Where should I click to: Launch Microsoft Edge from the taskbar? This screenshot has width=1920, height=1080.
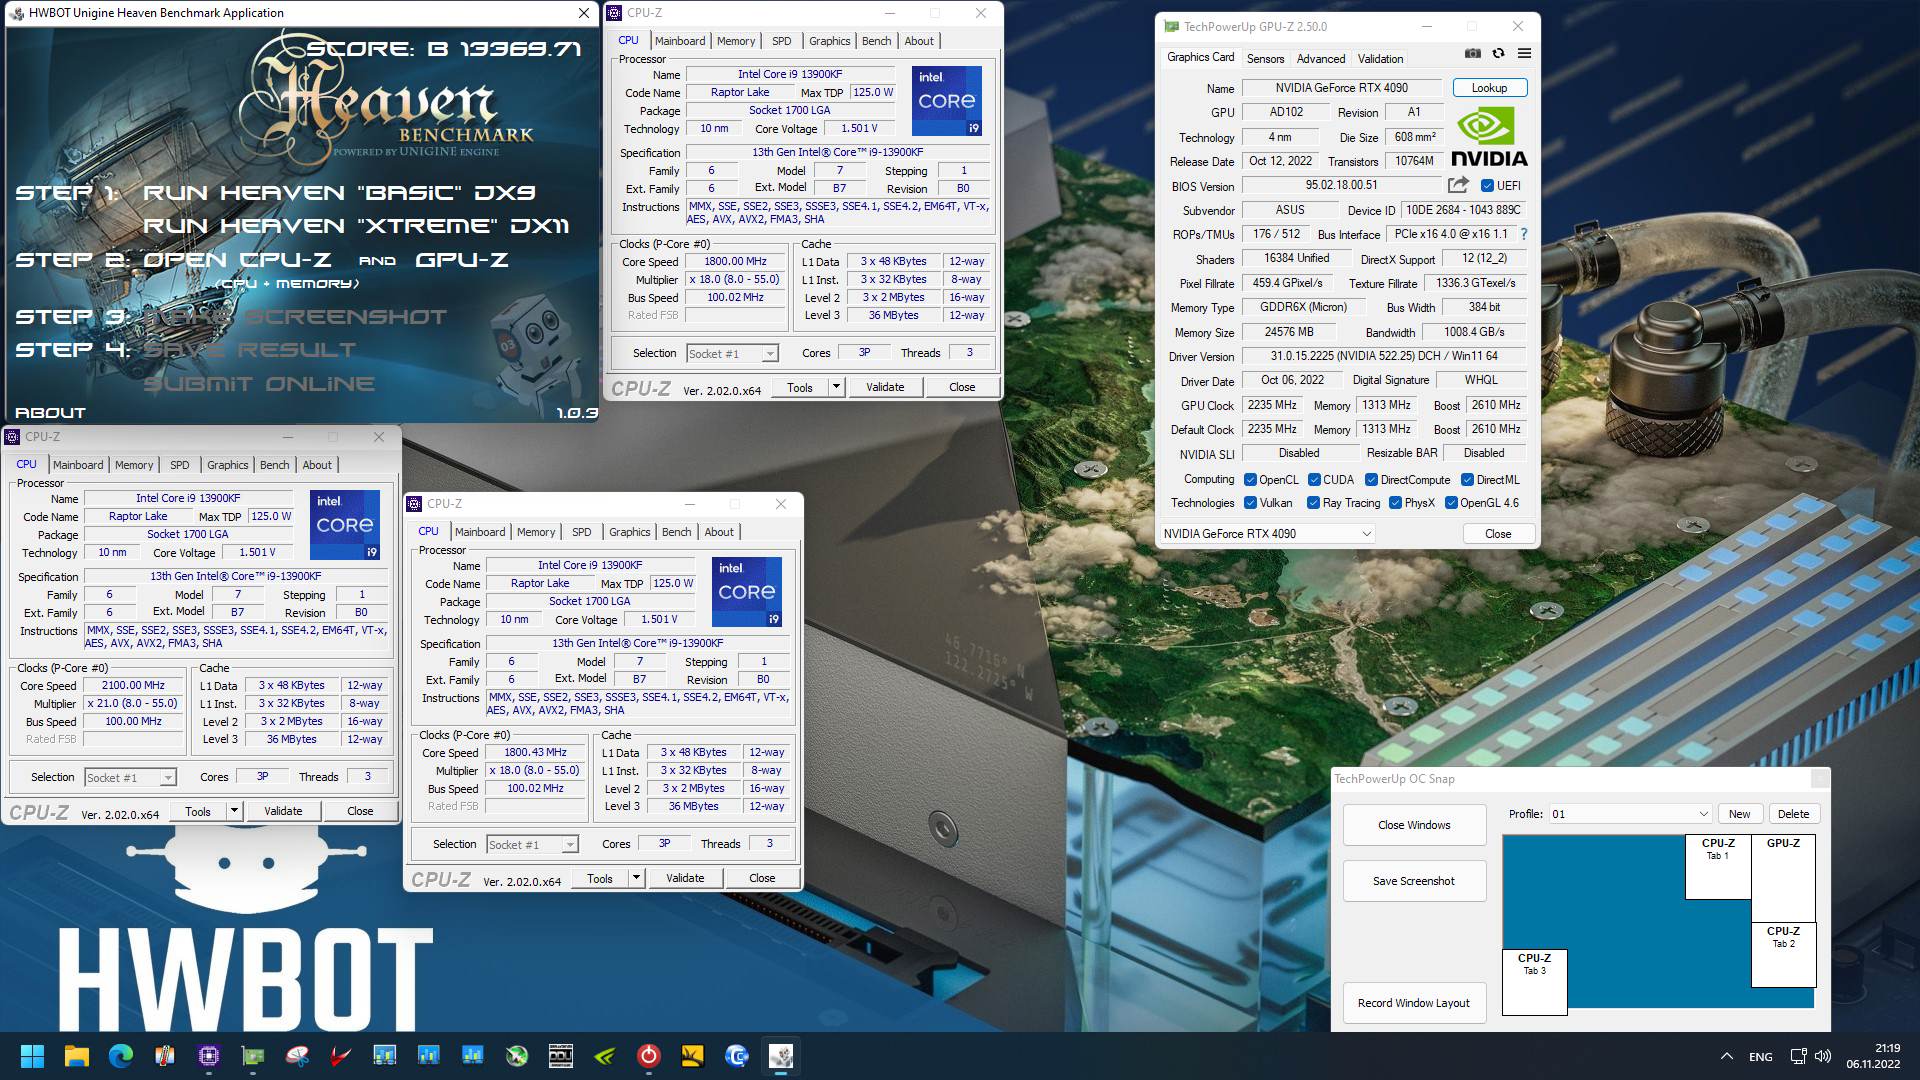[120, 1056]
